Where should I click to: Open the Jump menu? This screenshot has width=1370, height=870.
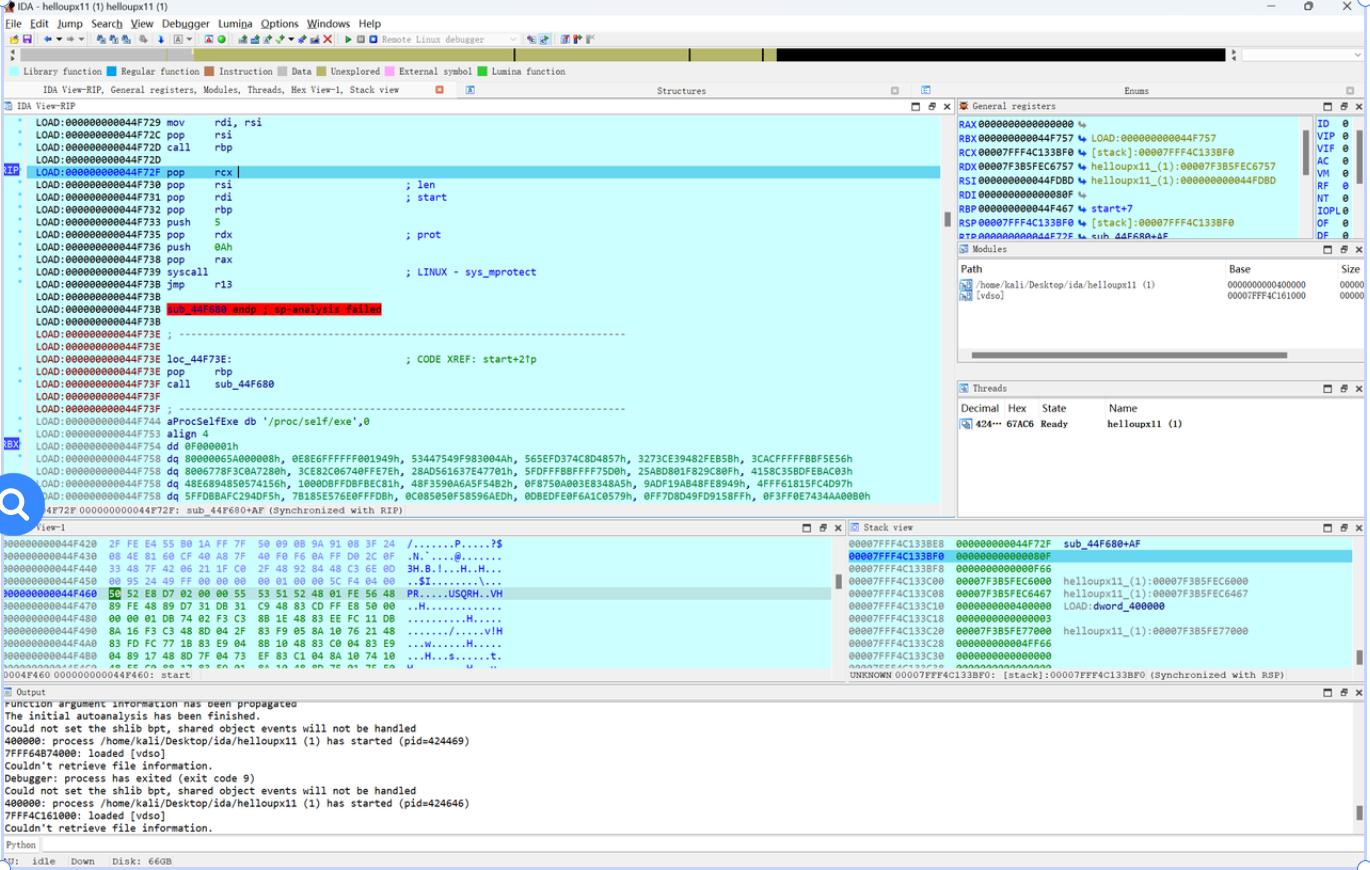70,23
